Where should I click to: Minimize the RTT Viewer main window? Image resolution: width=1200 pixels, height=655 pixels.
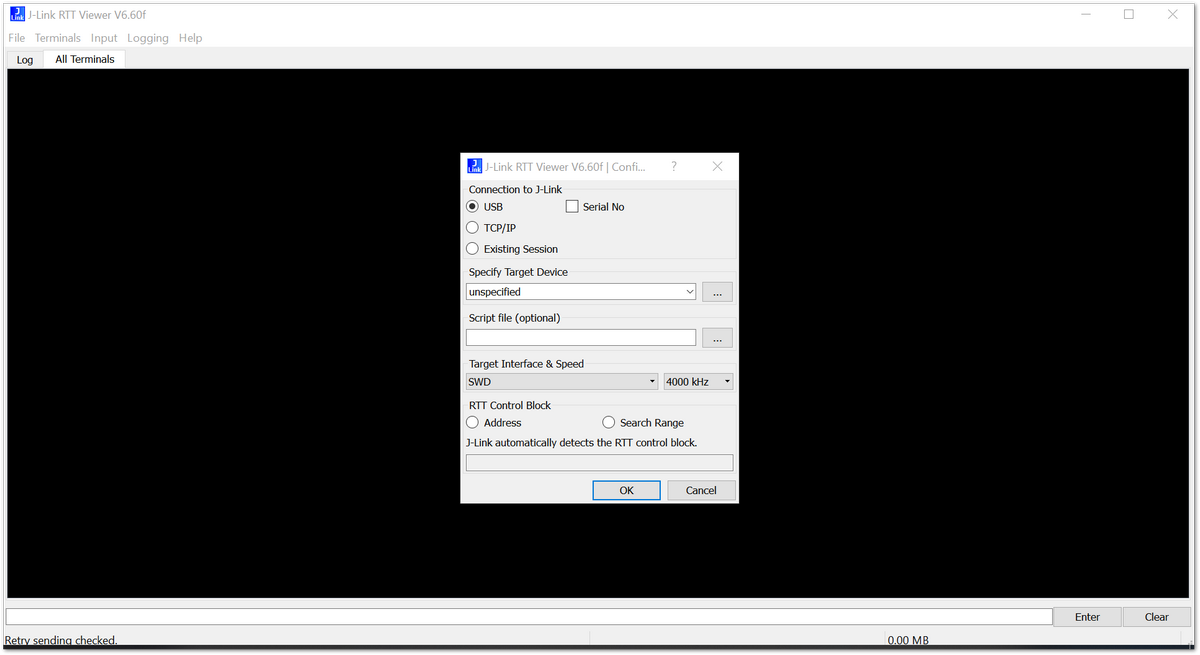(1085, 14)
